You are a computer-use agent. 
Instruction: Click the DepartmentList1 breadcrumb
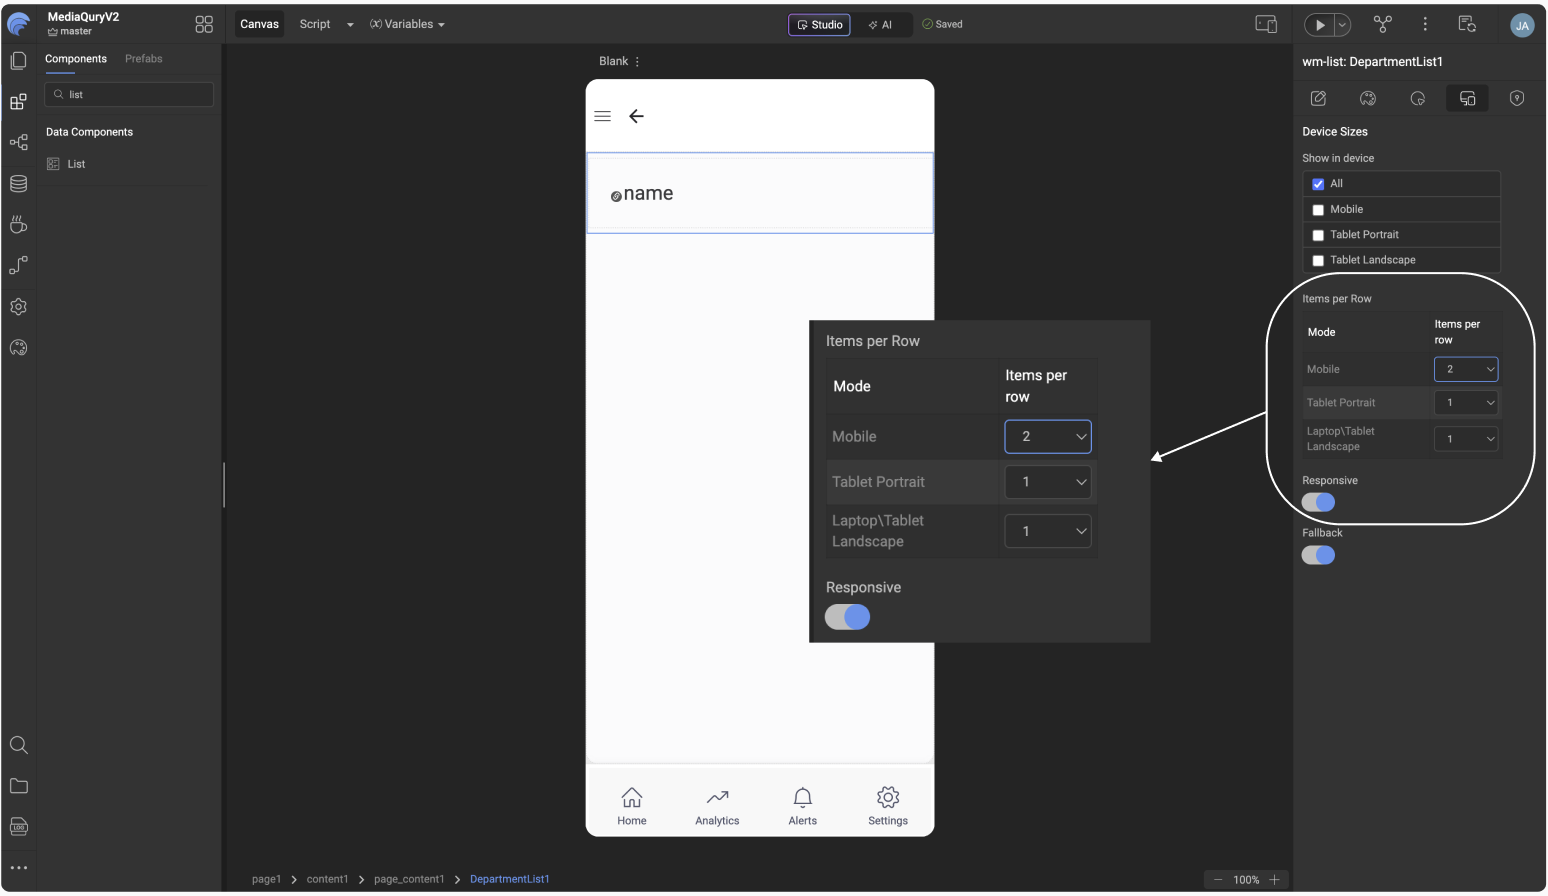click(510, 879)
